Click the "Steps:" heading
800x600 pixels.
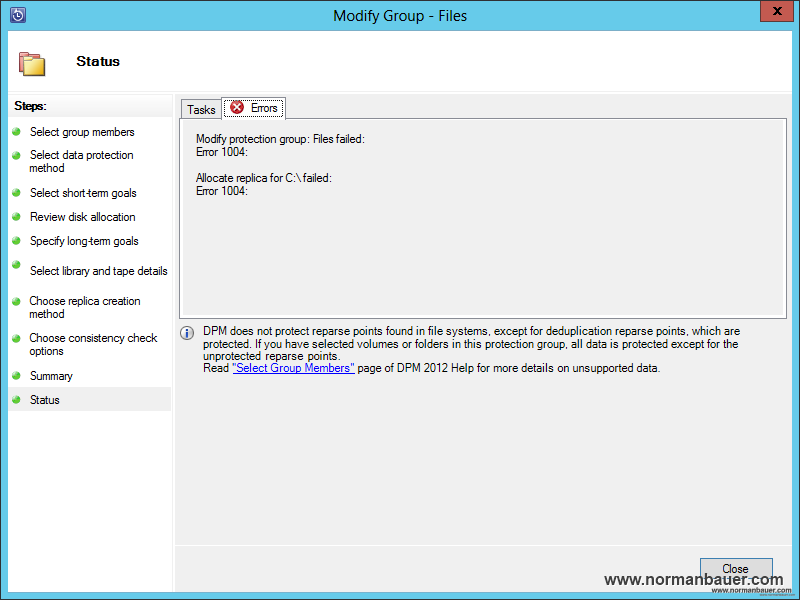(30, 106)
